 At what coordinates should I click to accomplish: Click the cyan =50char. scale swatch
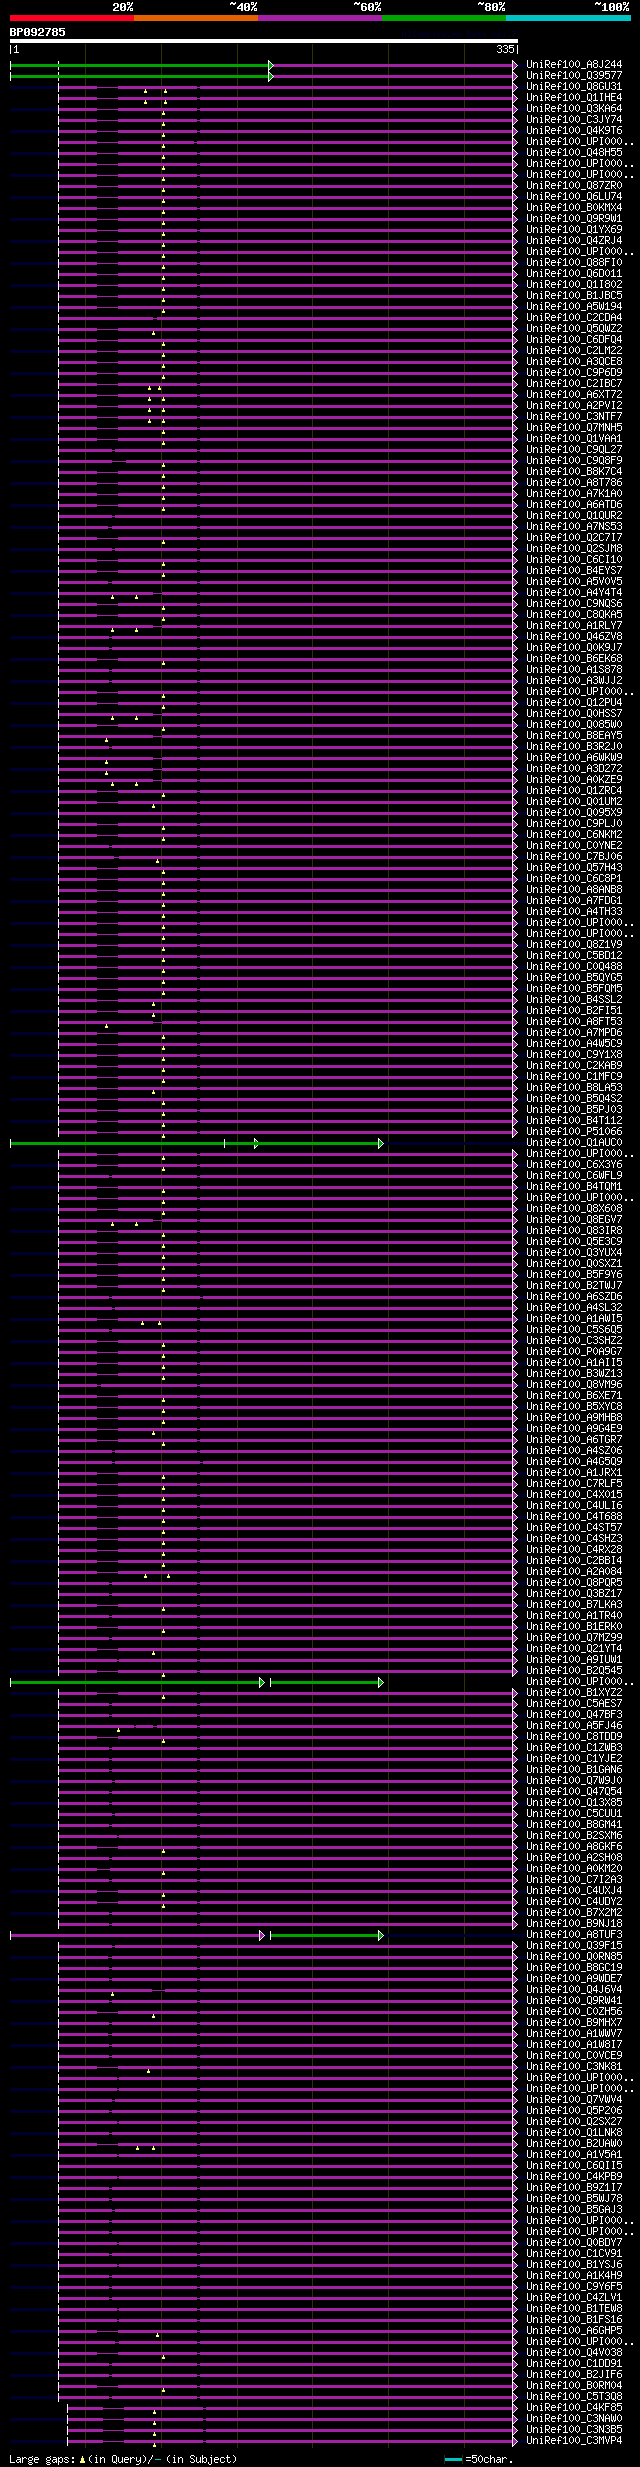pos(454,2459)
